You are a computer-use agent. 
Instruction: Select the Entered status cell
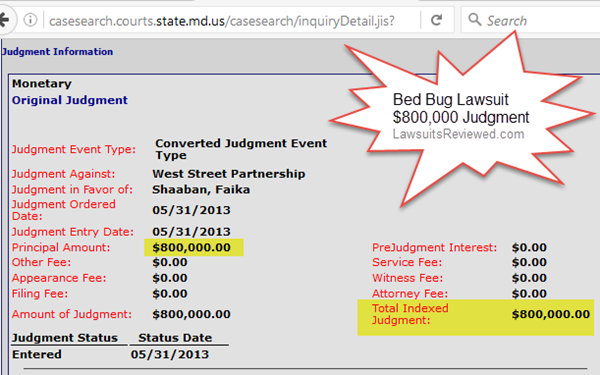(37, 354)
